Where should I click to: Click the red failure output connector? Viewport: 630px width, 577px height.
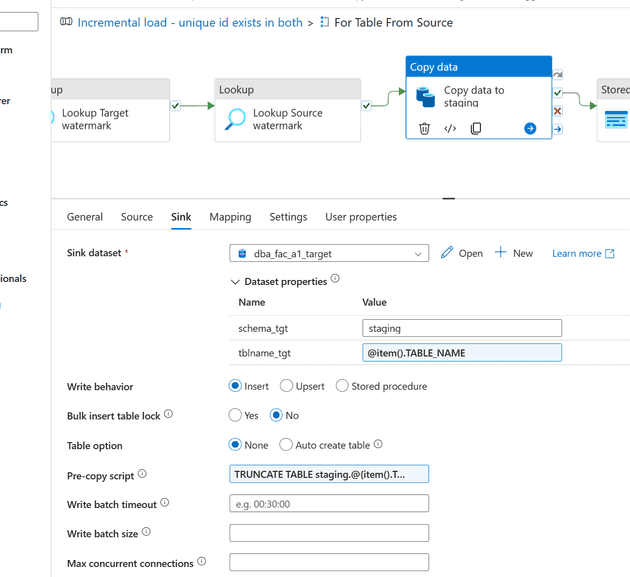click(x=558, y=111)
